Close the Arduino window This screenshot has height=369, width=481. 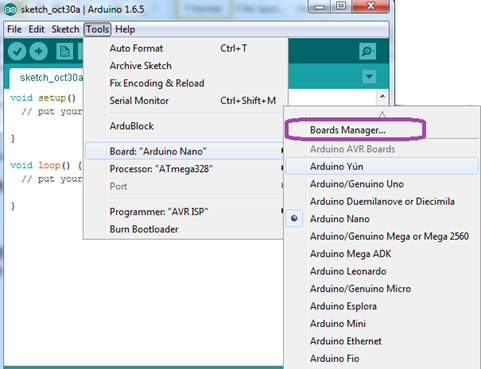click(x=370, y=7)
